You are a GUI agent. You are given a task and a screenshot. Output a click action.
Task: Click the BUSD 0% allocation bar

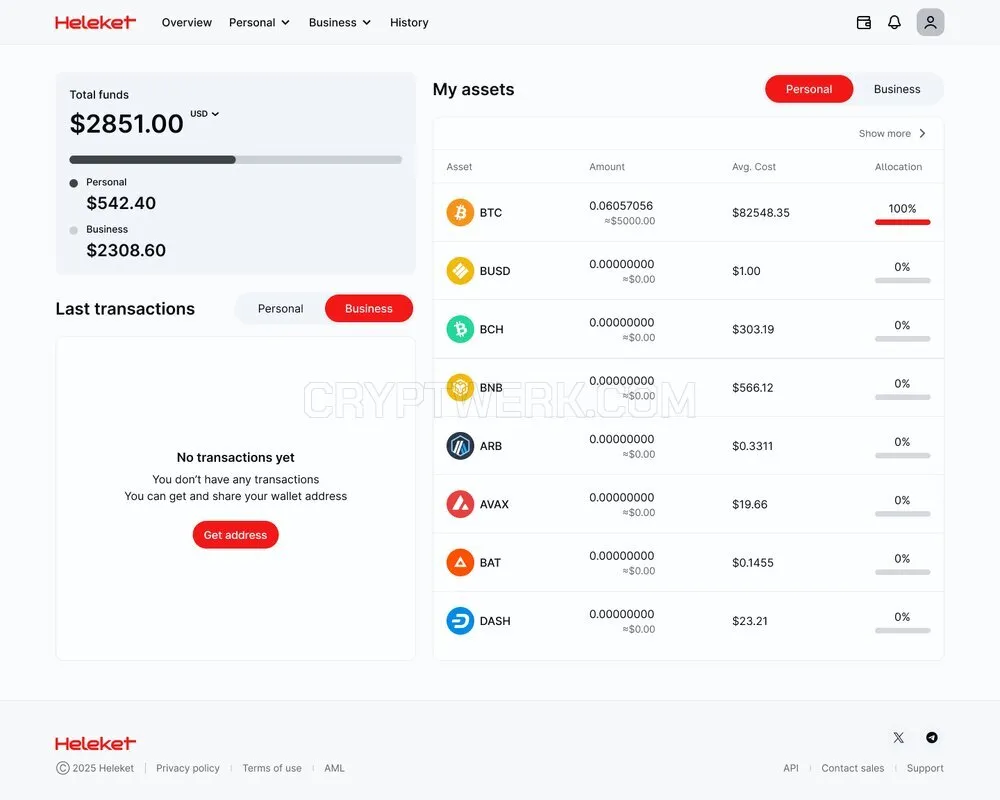click(x=902, y=281)
